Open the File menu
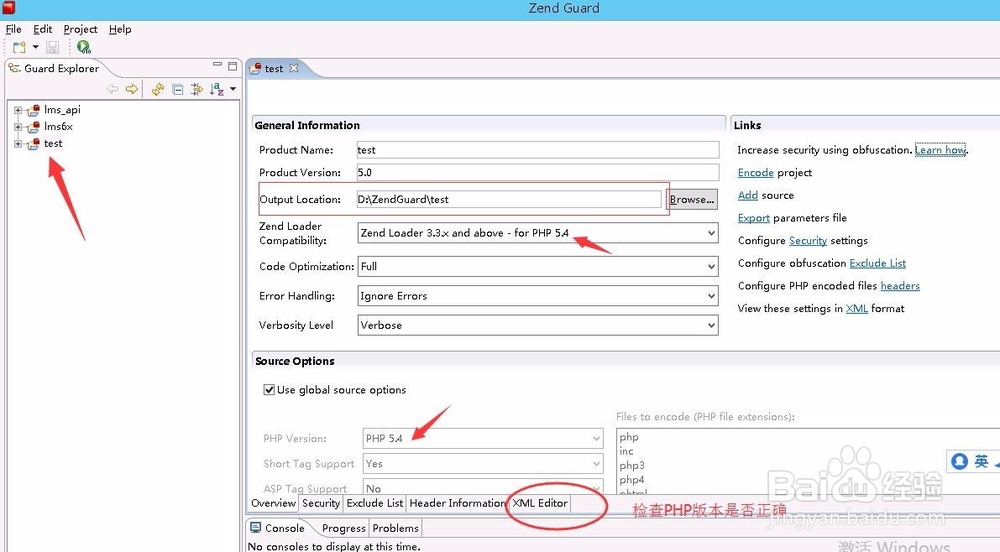 (13, 29)
